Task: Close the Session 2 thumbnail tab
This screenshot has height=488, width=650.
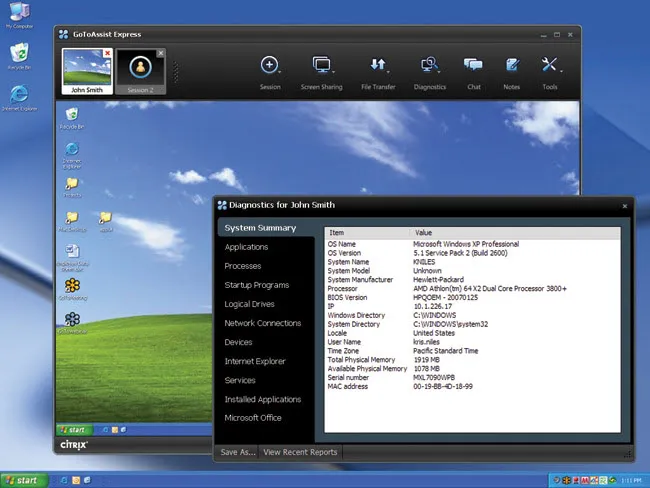Action: click(x=161, y=53)
